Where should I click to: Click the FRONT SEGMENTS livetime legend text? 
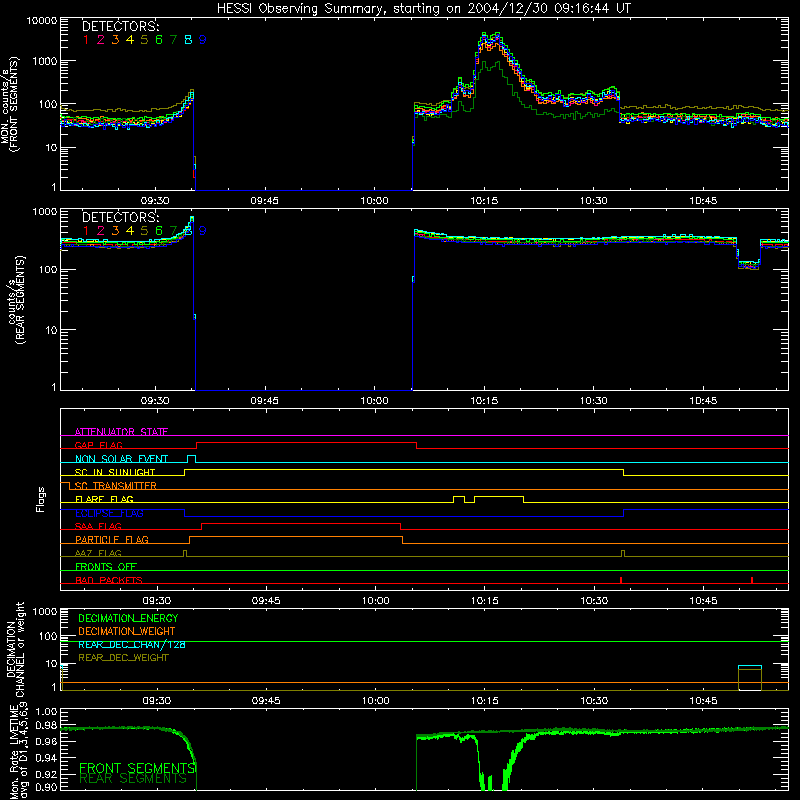137,768
